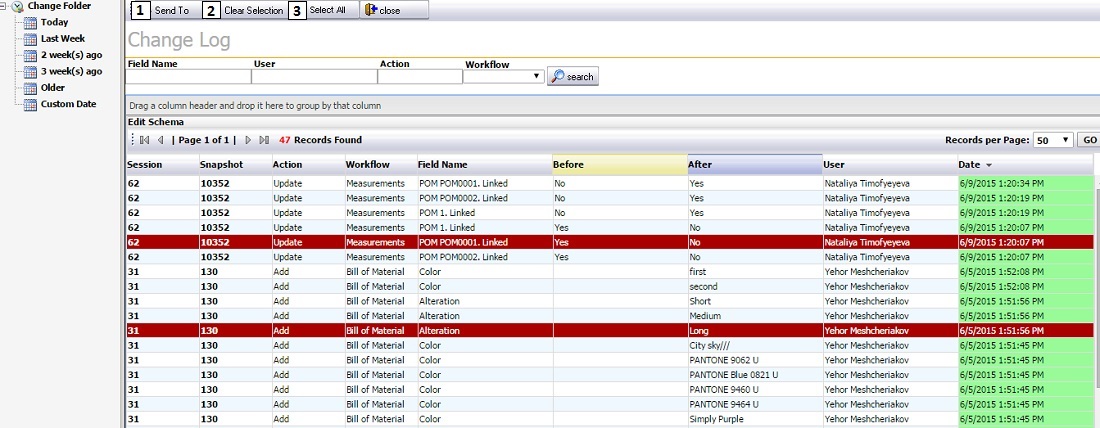Click the highlighted 'Long' cell

[756, 330]
